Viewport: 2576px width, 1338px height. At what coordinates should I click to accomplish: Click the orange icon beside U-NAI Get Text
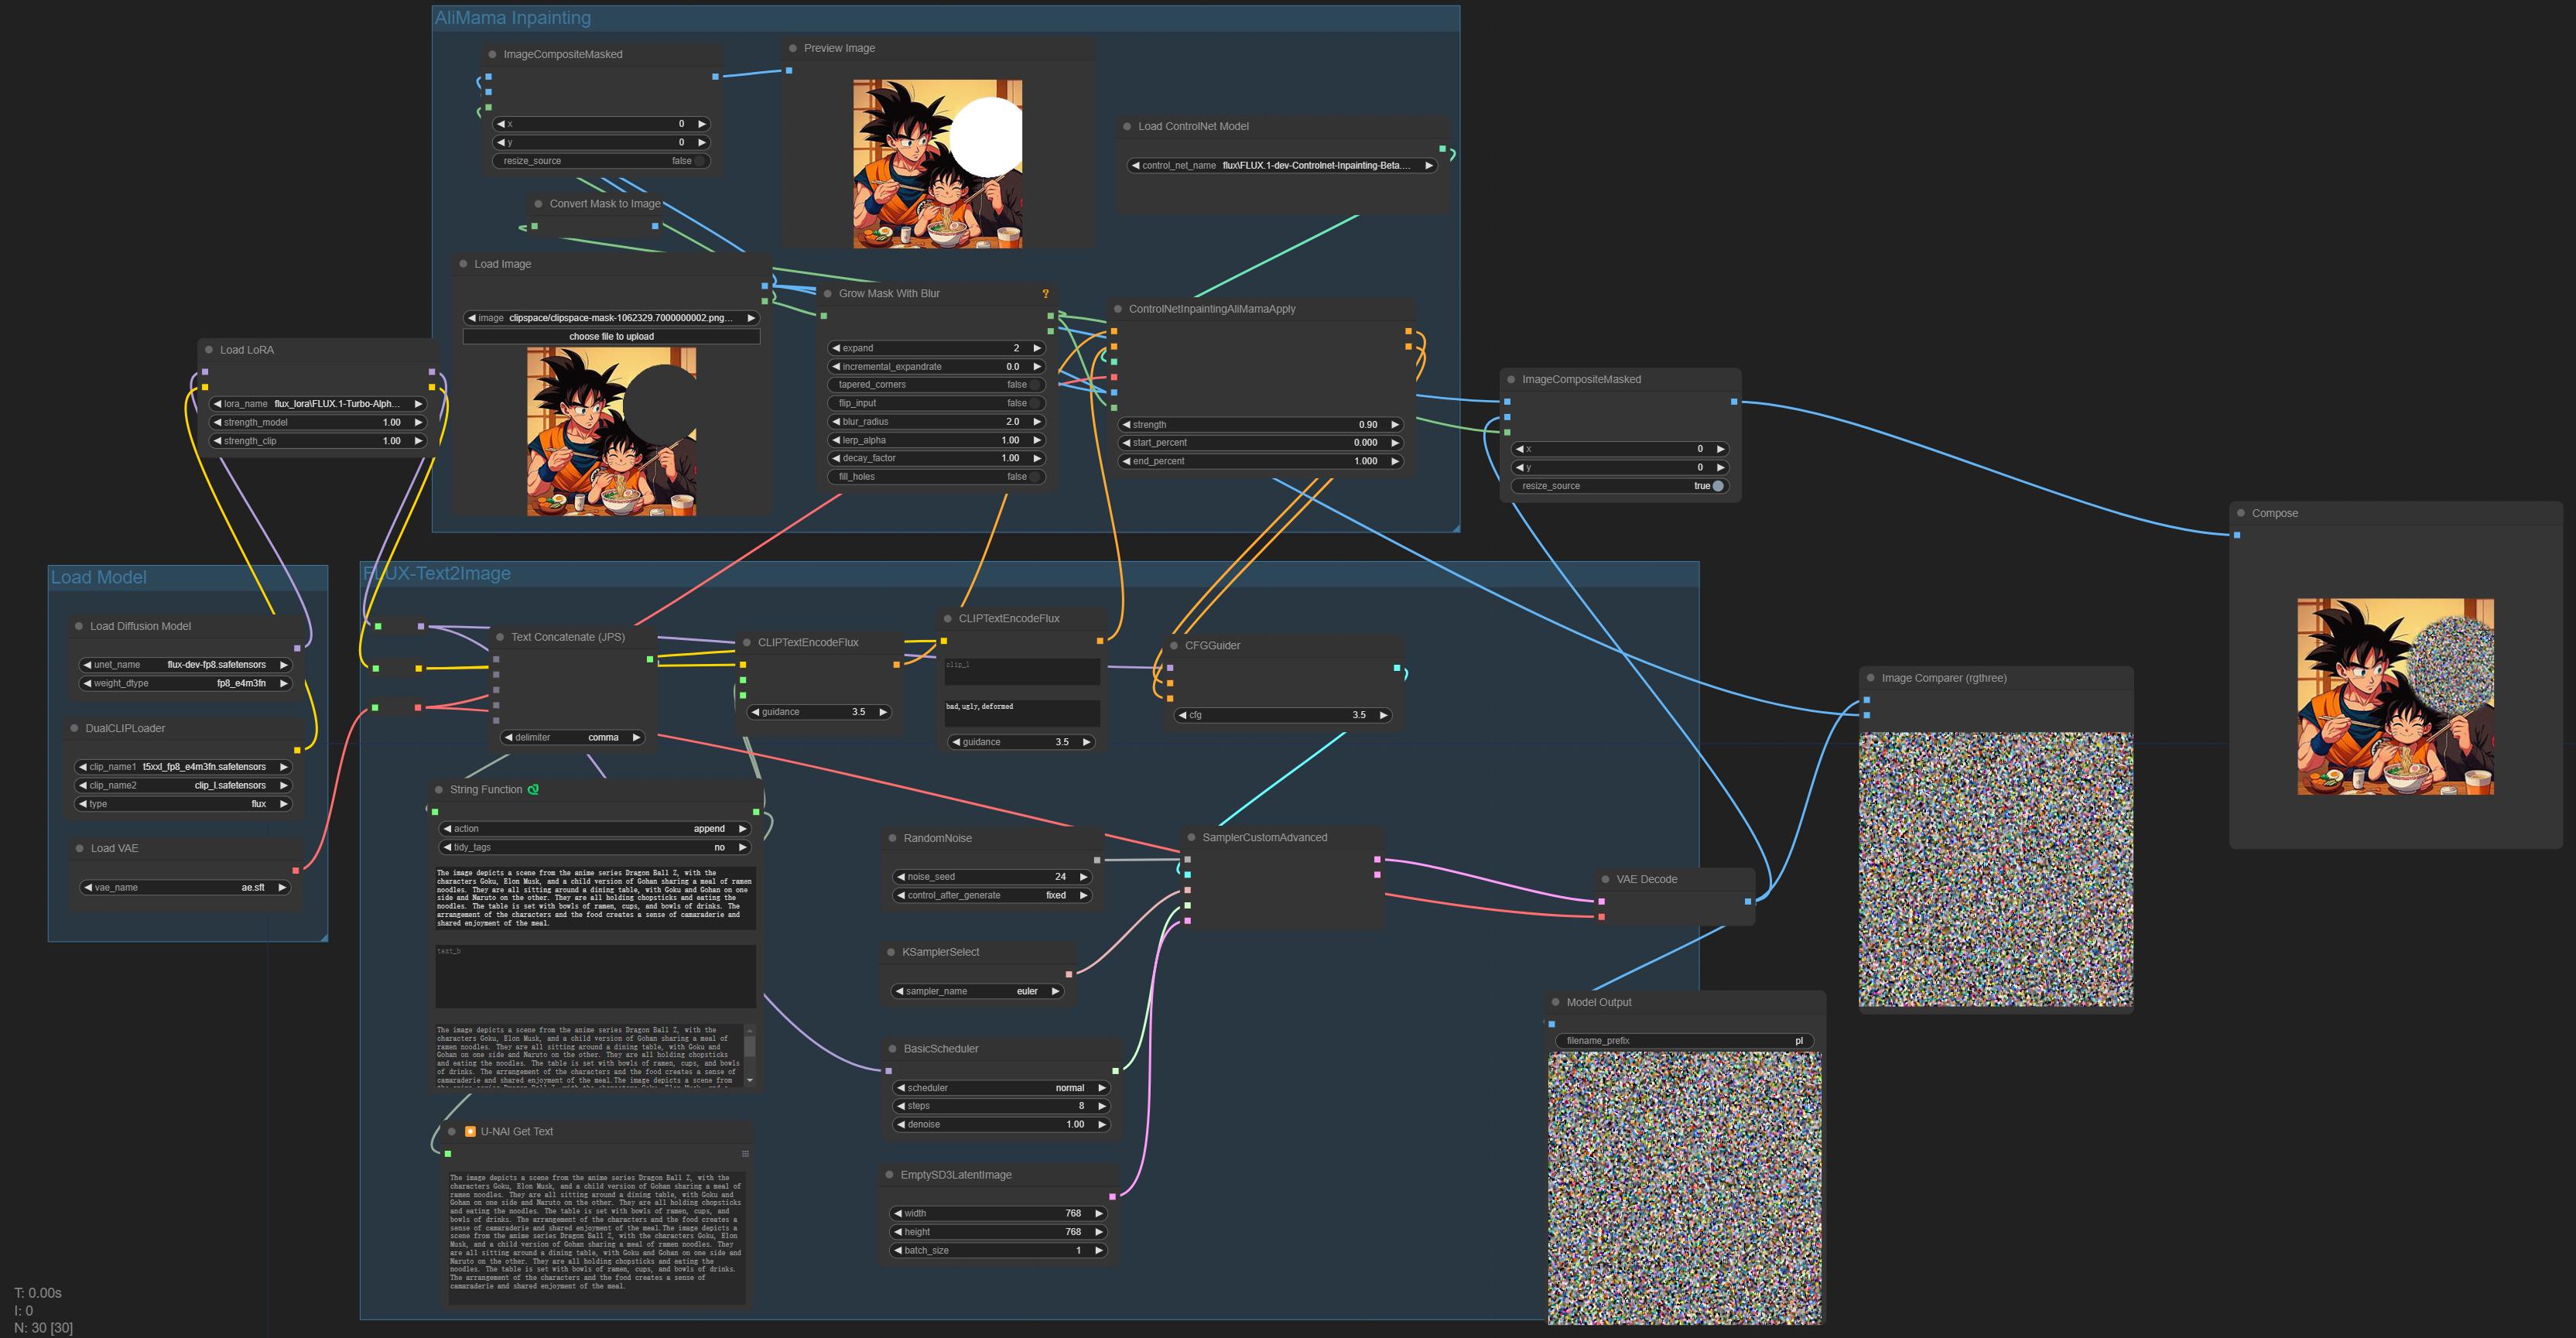tap(470, 1131)
